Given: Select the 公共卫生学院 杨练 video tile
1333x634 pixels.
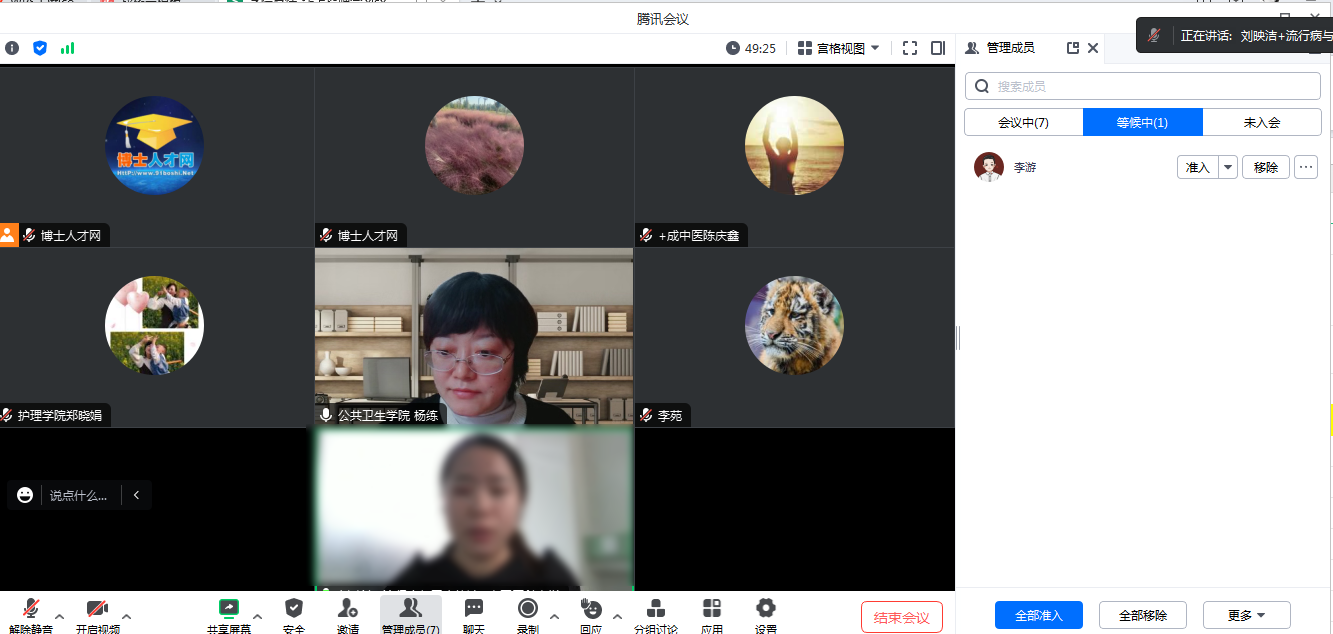Looking at the screenshot, I should 474,337.
